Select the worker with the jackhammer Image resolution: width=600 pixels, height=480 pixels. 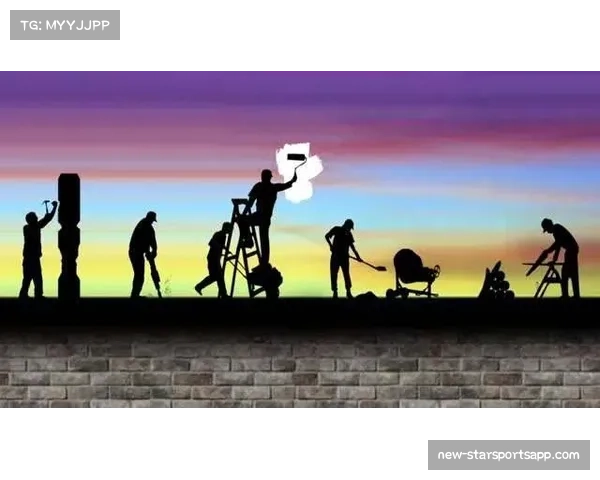click(143, 250)
